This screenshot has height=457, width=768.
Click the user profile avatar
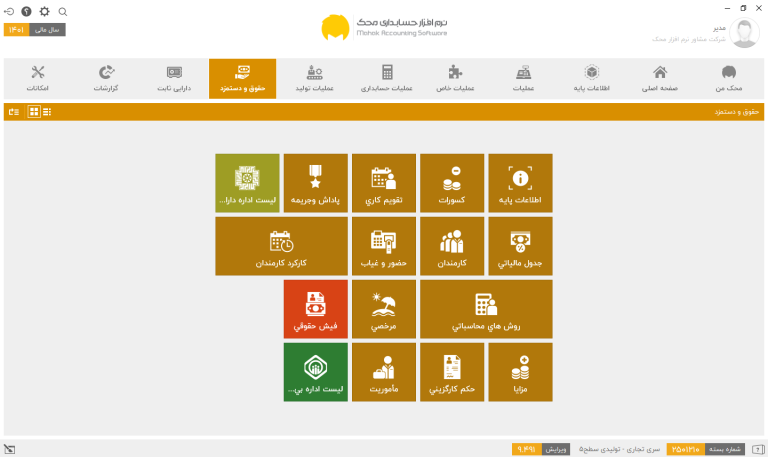pyautogui.click(x=744, y=33)
